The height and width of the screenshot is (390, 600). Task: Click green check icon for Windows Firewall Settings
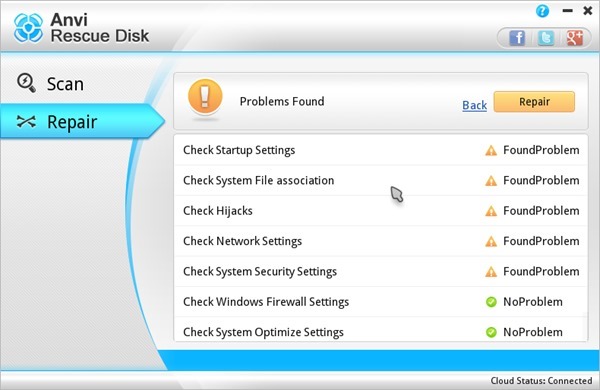coord(491,302)
